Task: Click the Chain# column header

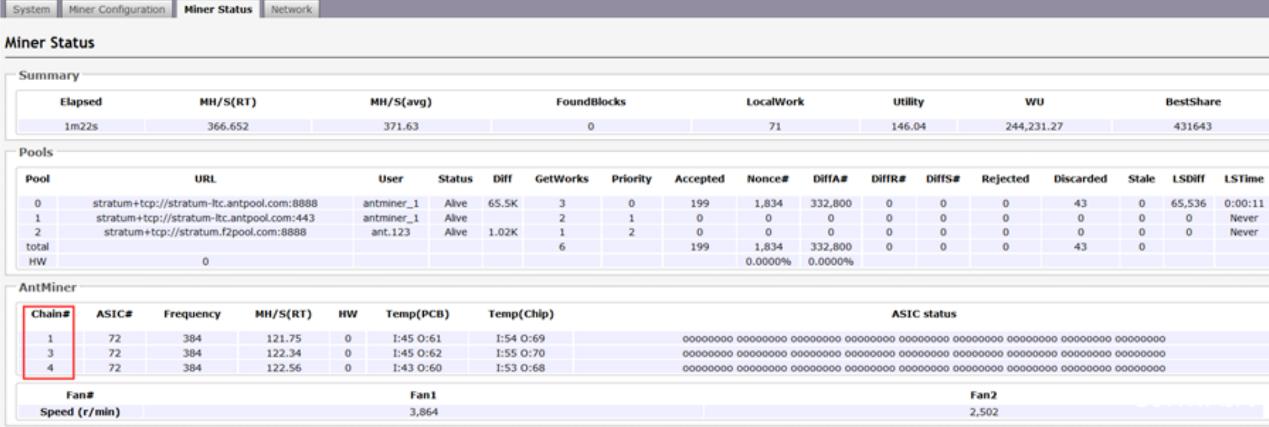Action: click(50, 314)
